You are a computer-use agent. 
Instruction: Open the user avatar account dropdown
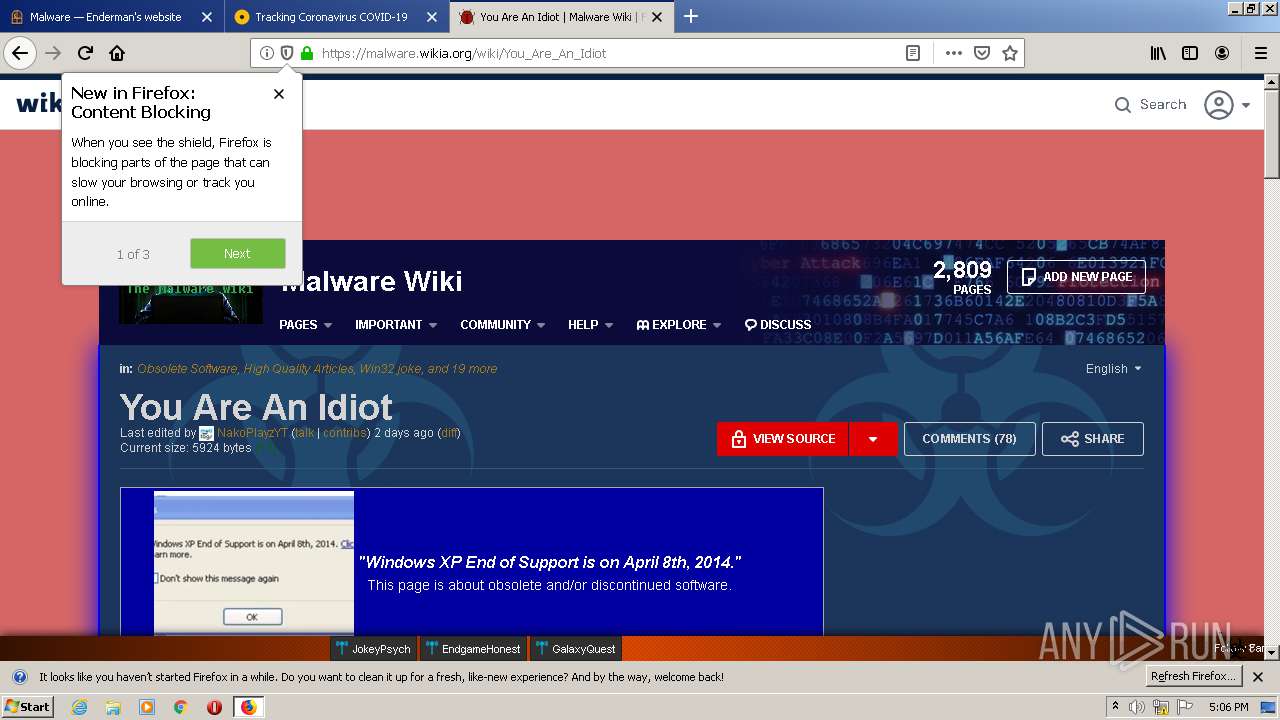coord(1228,105)
